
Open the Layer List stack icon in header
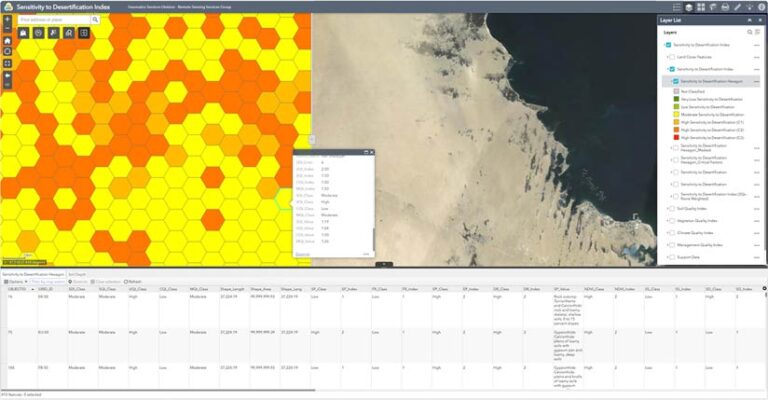[689, 7]
